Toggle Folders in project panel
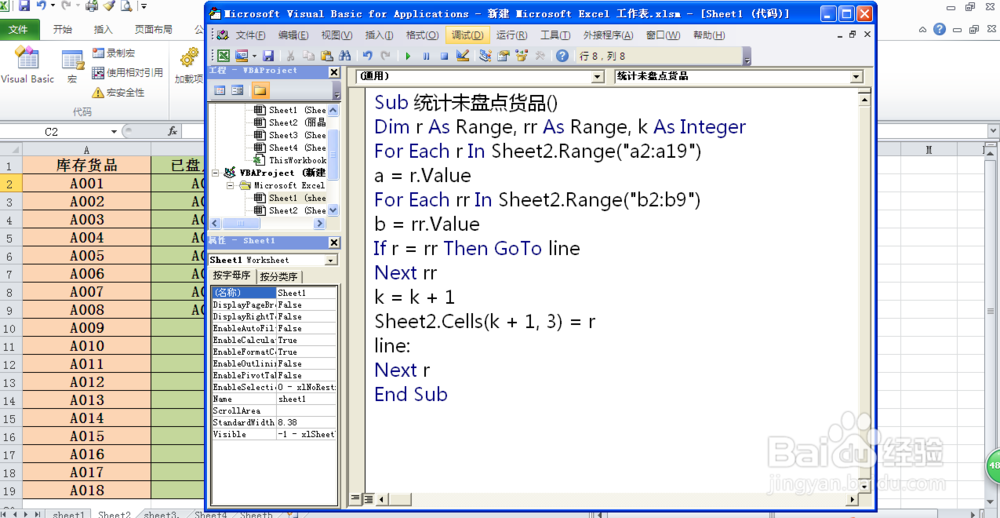1000x518 pixels. 260,91
